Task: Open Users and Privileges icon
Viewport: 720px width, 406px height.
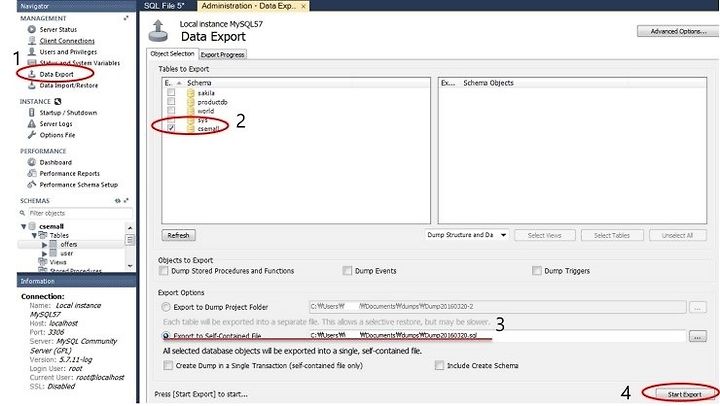Action: [x=32, y=51]
